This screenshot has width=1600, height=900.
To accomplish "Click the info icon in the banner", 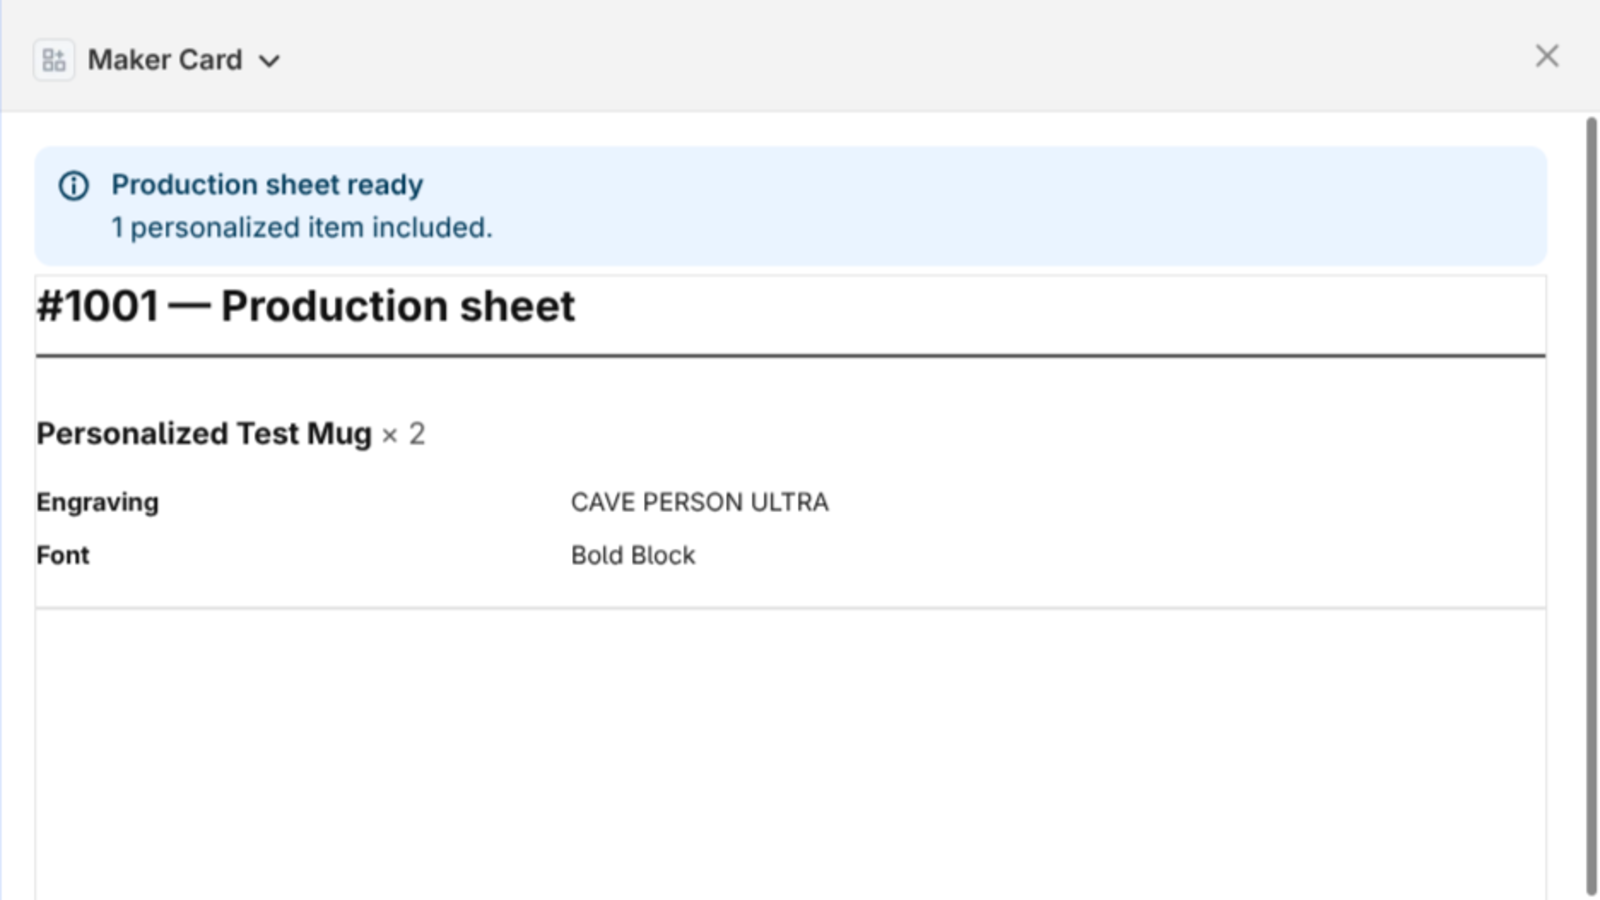I will [74, 185].
